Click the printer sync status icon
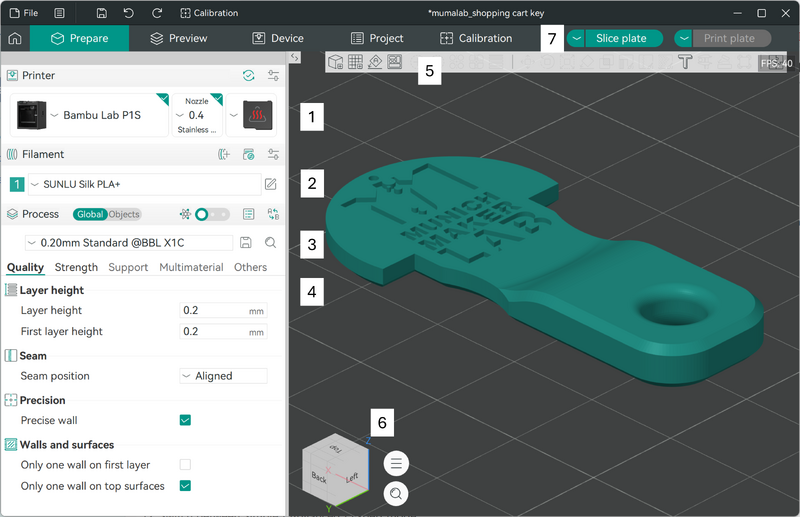This screenshot has height=517, width=800. coord(248,76)
